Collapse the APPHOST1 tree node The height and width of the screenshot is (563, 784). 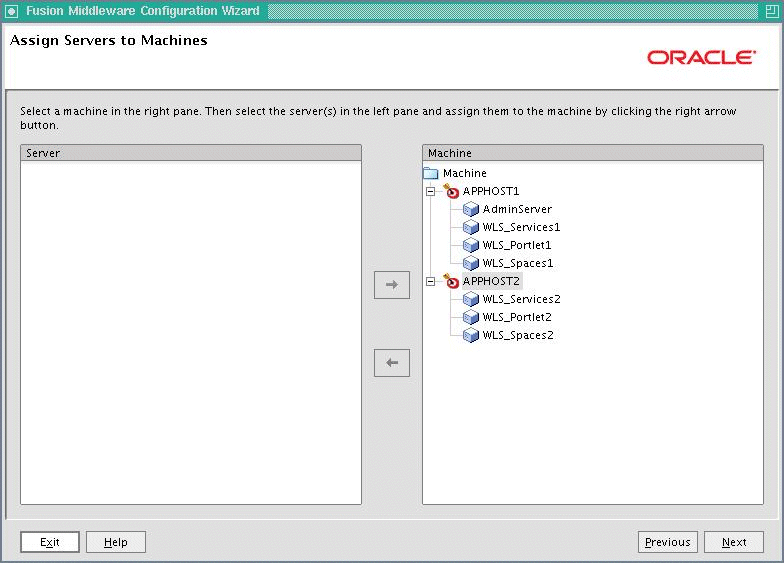coord(430,192)
